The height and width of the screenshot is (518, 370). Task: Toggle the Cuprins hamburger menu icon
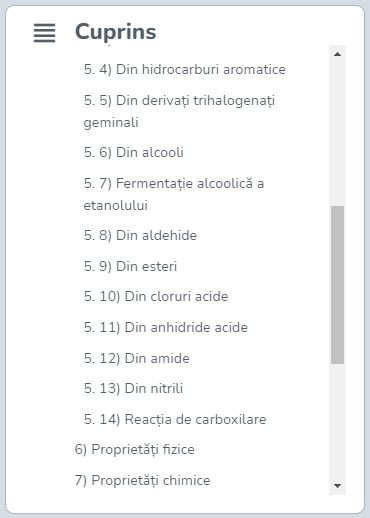click(x=44, y=33)
